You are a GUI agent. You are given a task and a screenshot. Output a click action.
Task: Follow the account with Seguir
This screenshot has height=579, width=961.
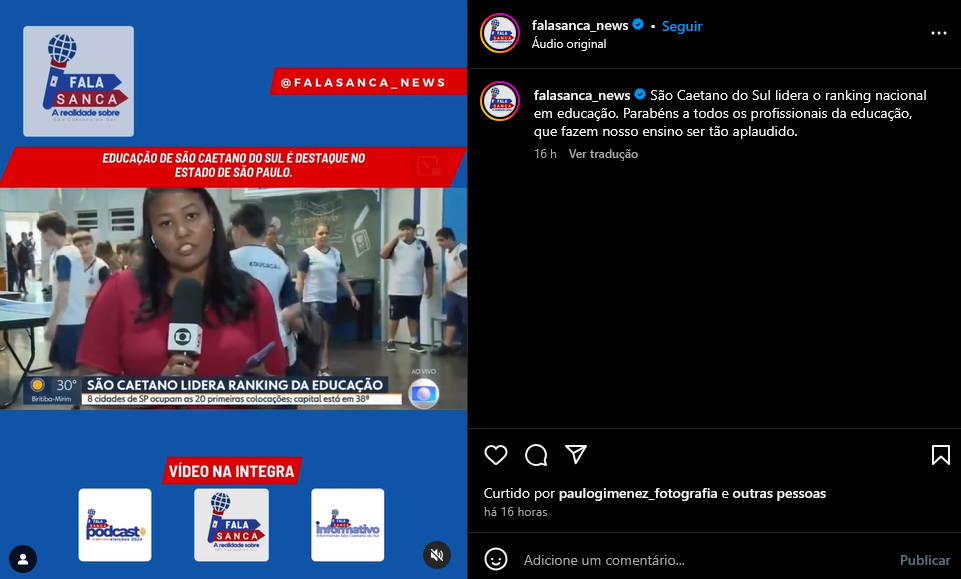point(682,26)
